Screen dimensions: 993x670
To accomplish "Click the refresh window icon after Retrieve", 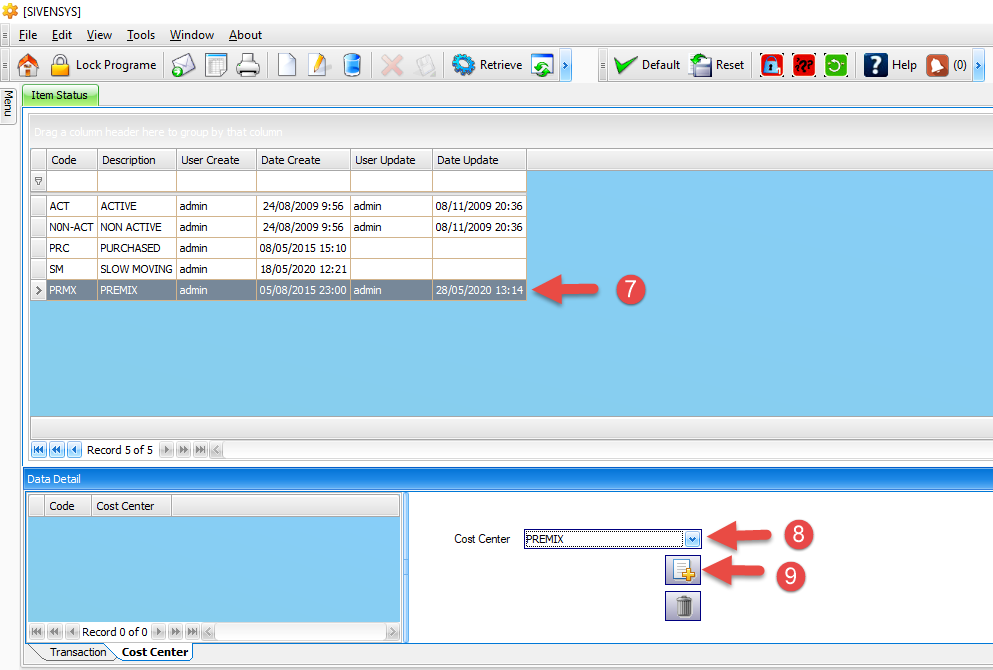I will pyautogui.click(x=542, y=65).
